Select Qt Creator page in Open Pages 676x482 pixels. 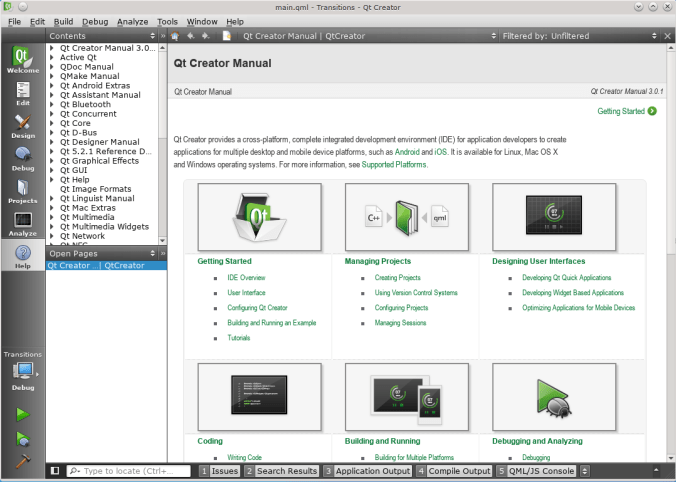(x=106, y=266)
